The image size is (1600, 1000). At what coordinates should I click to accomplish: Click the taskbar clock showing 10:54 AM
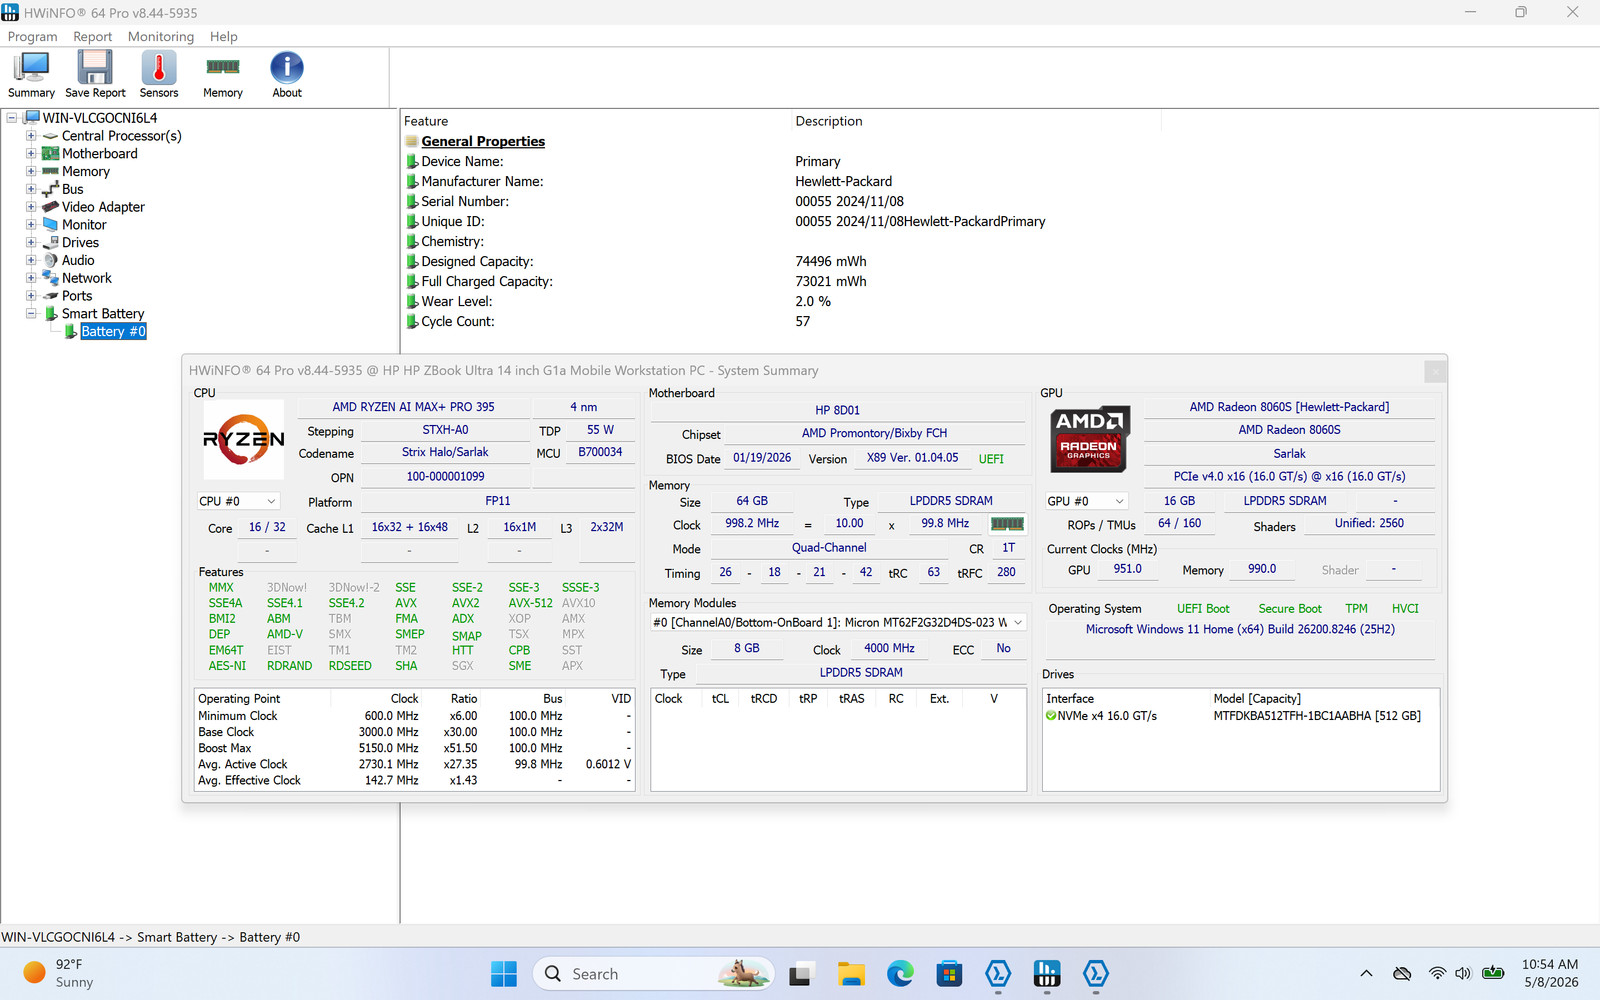(x=1550, y=974)
